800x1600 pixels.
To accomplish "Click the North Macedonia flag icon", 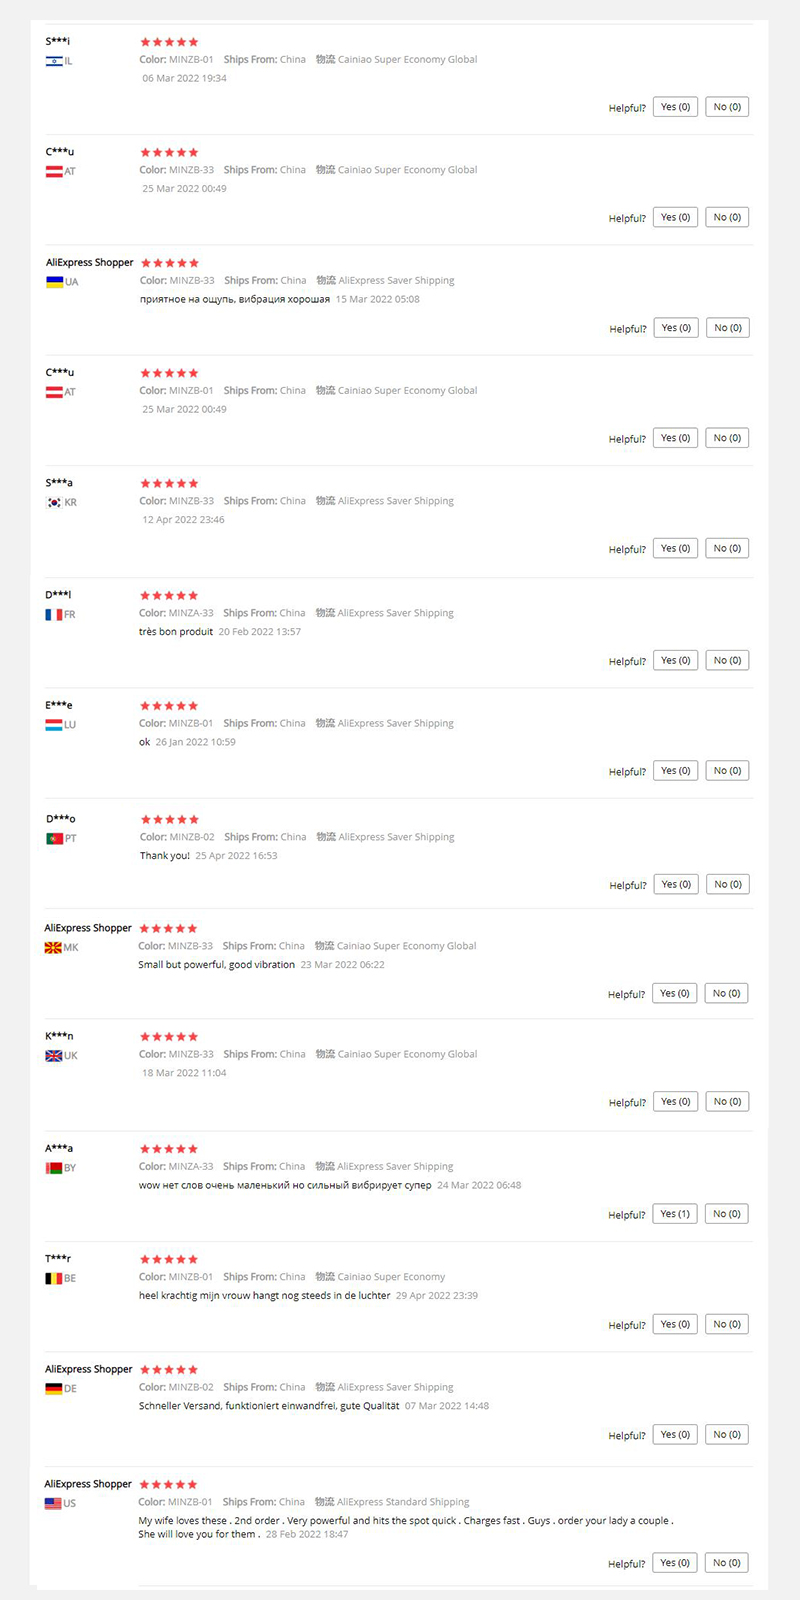I will (x=53, y=947).
